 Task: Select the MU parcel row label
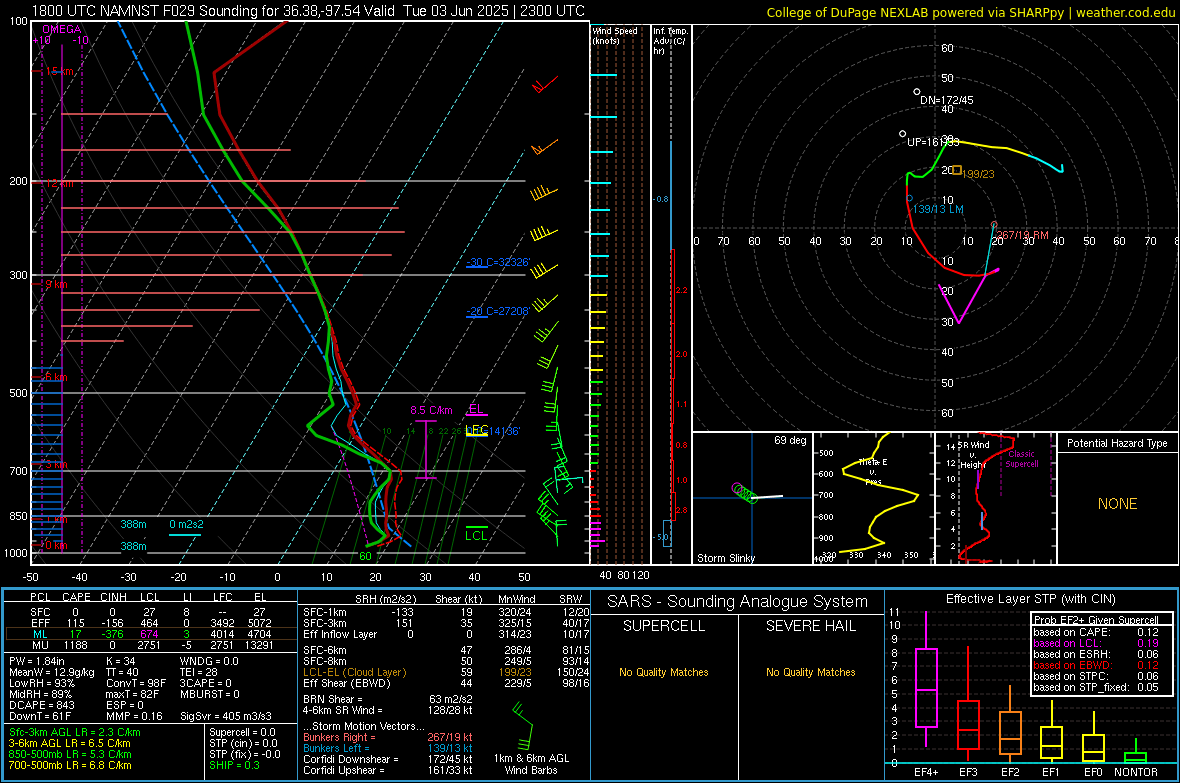[x=41, y=645]
